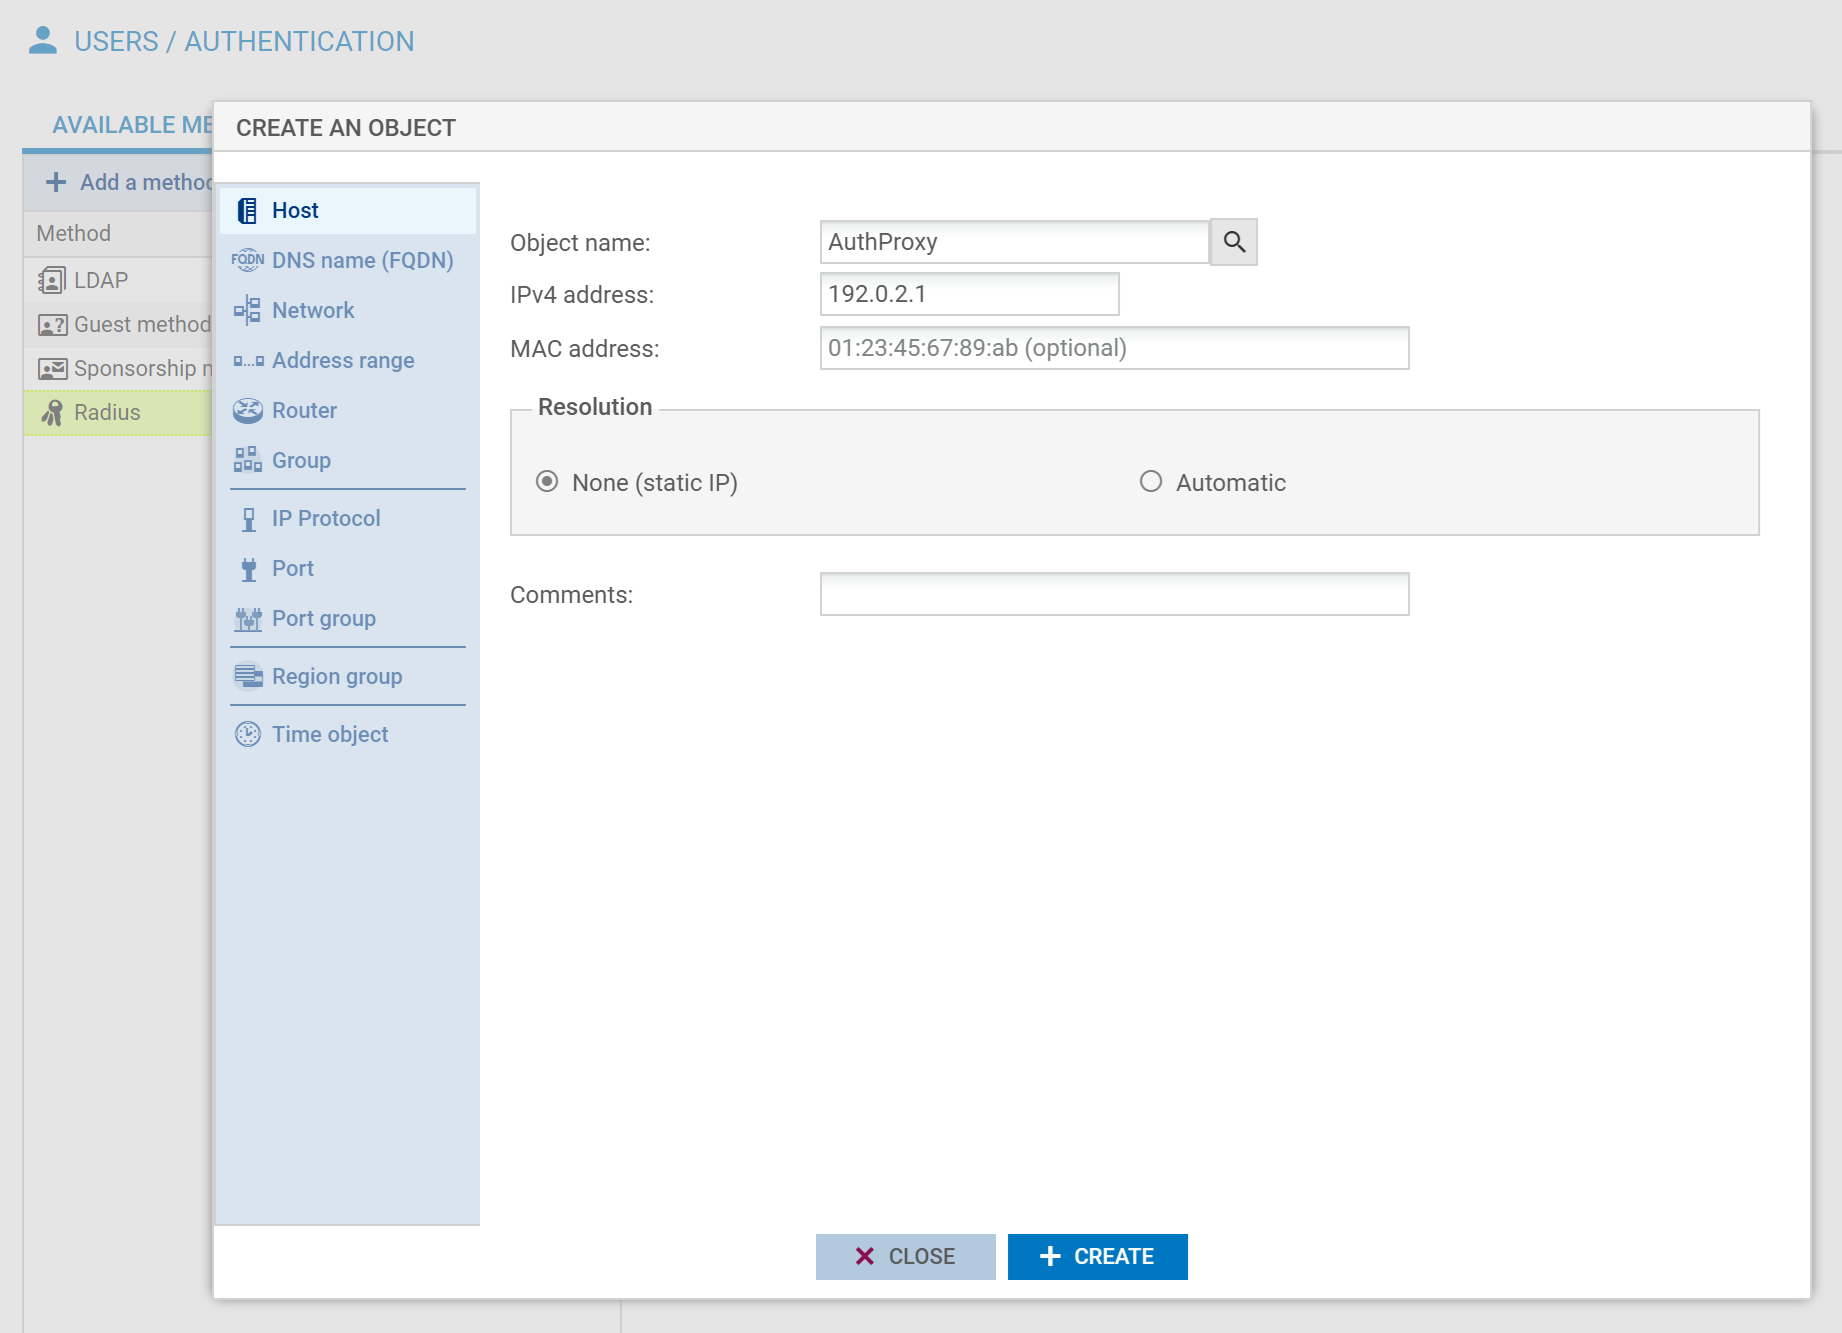The height and width of the screenshot is (1333, 1842).
Task: Switch to the Port group category
Action: click(323, 618)
